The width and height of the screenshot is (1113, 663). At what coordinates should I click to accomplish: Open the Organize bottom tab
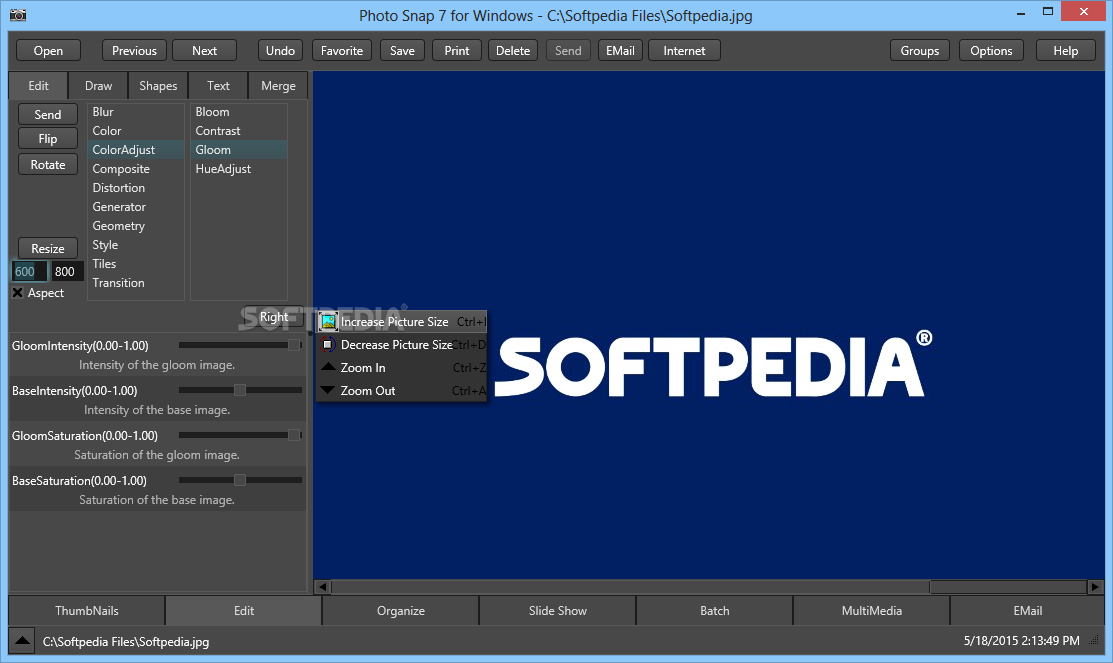point(401,610)
